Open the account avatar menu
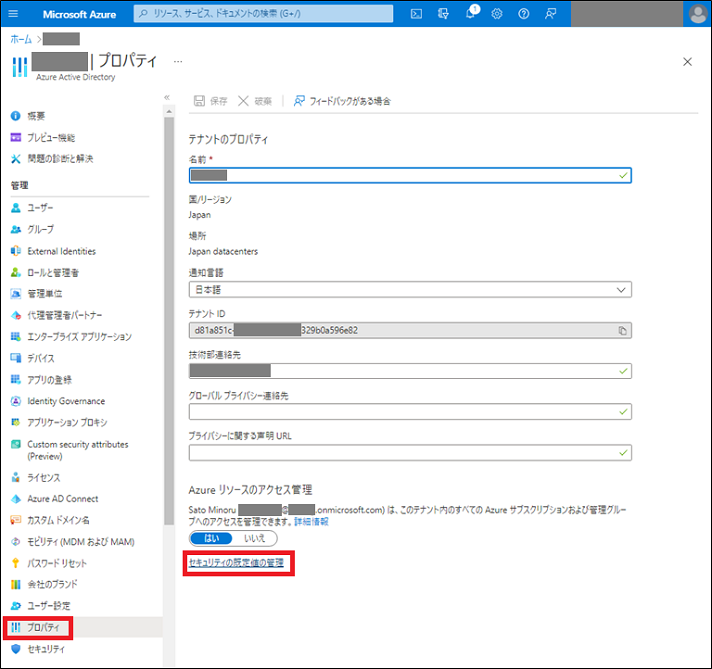This screenshot has height=669, width=712. (697, 14)
